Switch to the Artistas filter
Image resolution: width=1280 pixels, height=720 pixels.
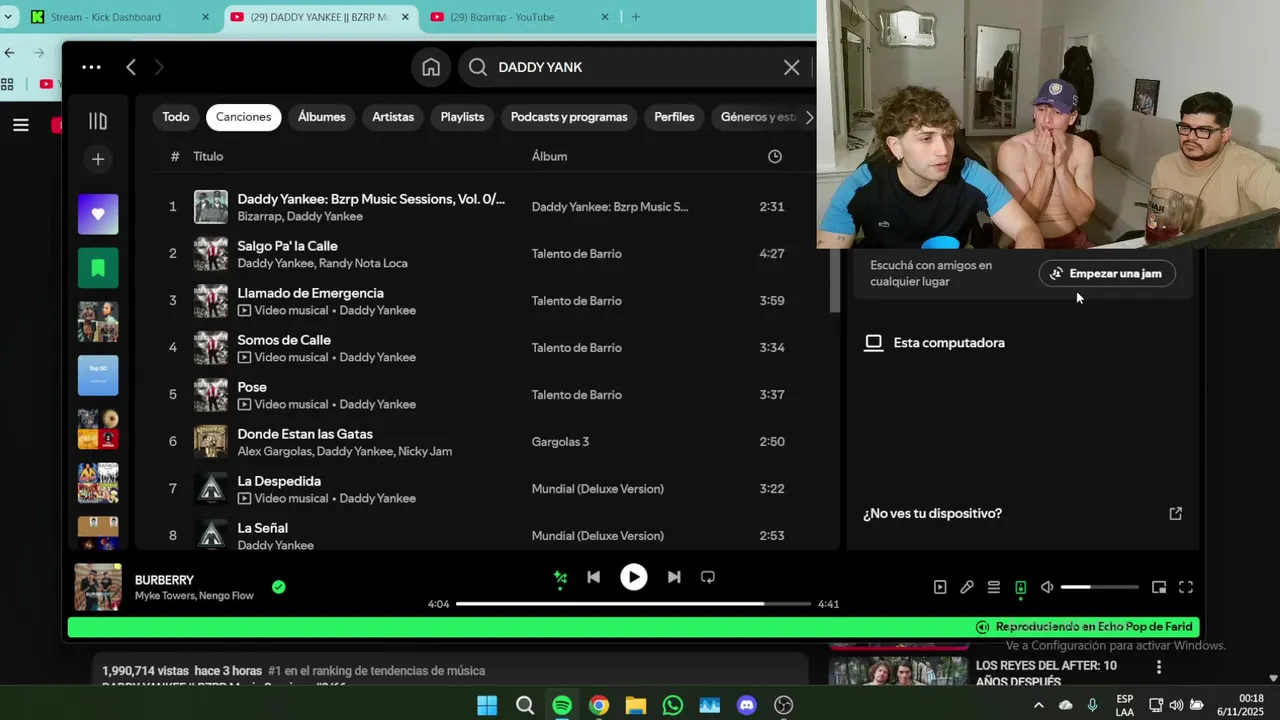pyautogui.click(x=393, y=117)
